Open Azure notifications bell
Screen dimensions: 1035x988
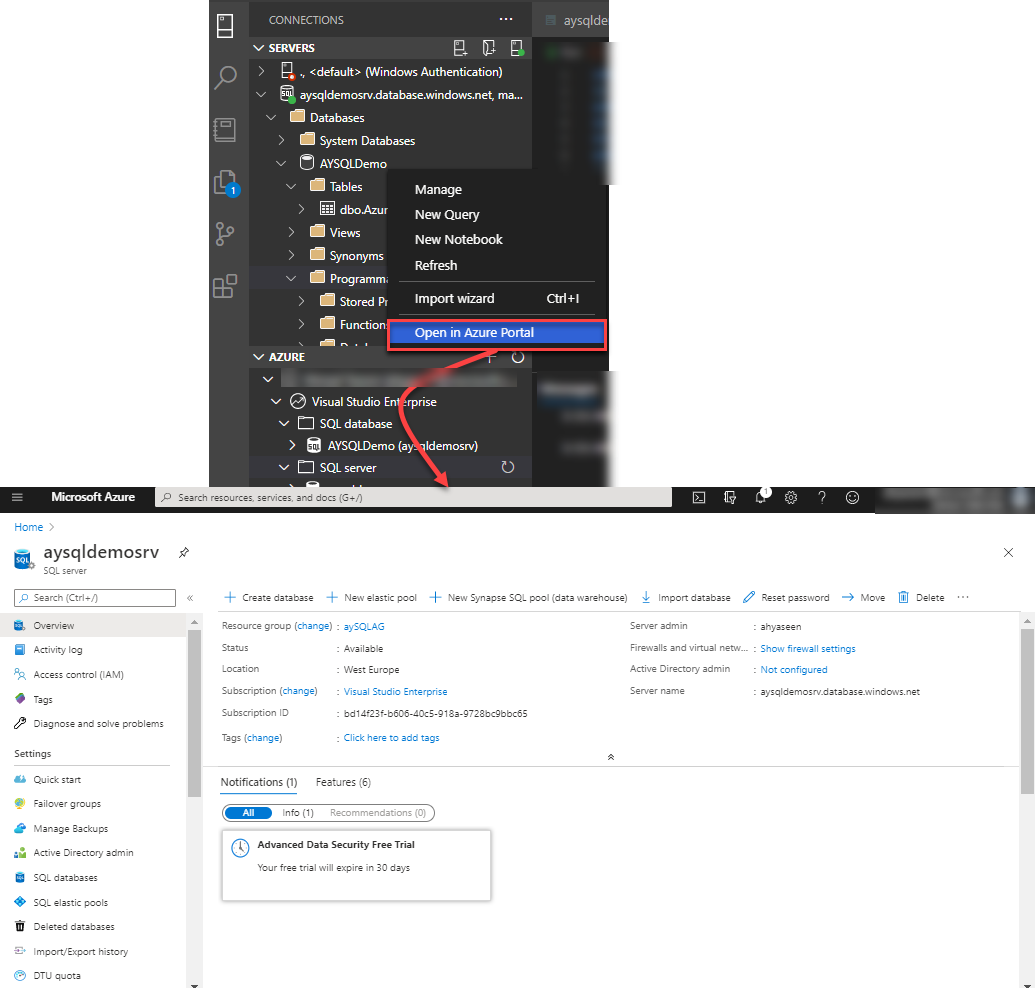point(761,497)
